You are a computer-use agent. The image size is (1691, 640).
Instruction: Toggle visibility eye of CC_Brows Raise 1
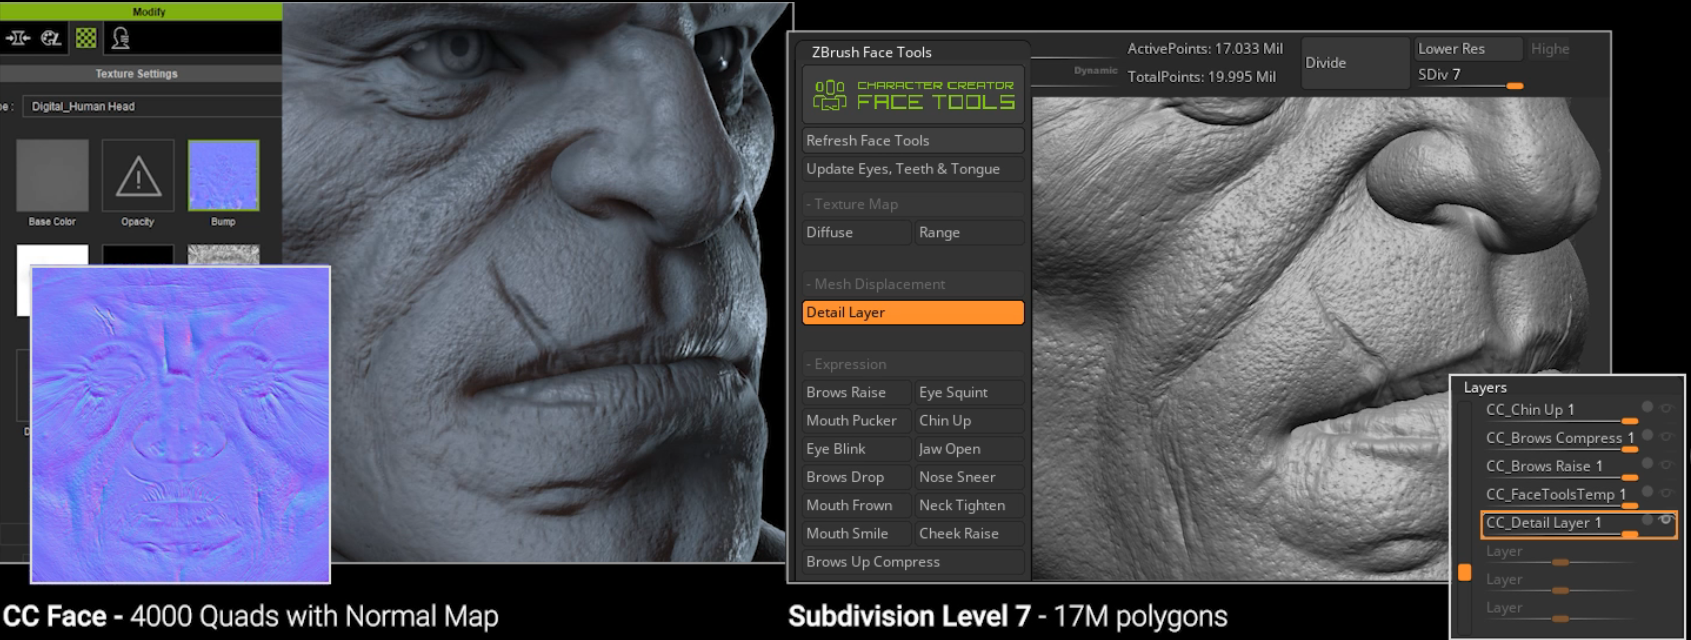coord(1666,464)
